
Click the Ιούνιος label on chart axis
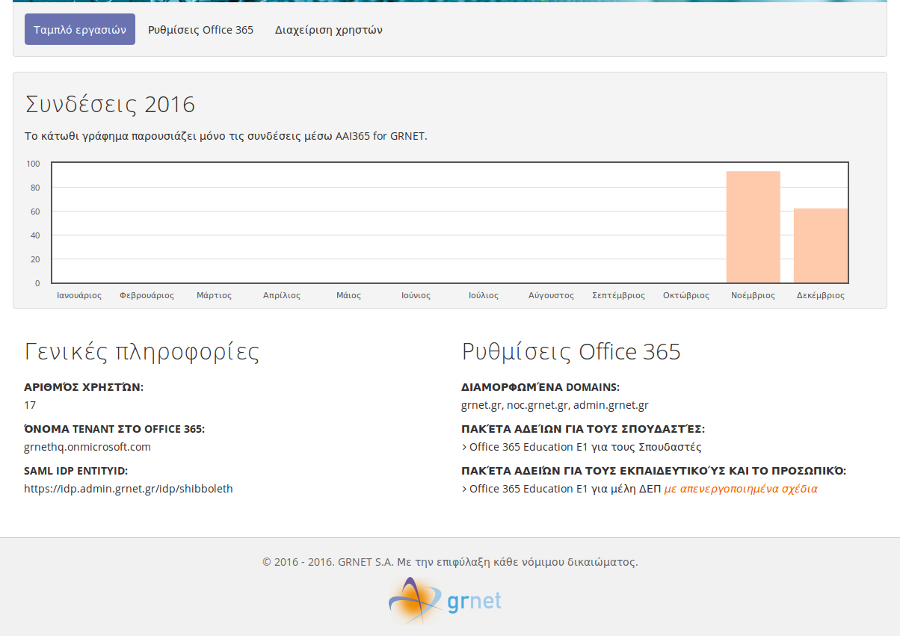coord(416,296)
